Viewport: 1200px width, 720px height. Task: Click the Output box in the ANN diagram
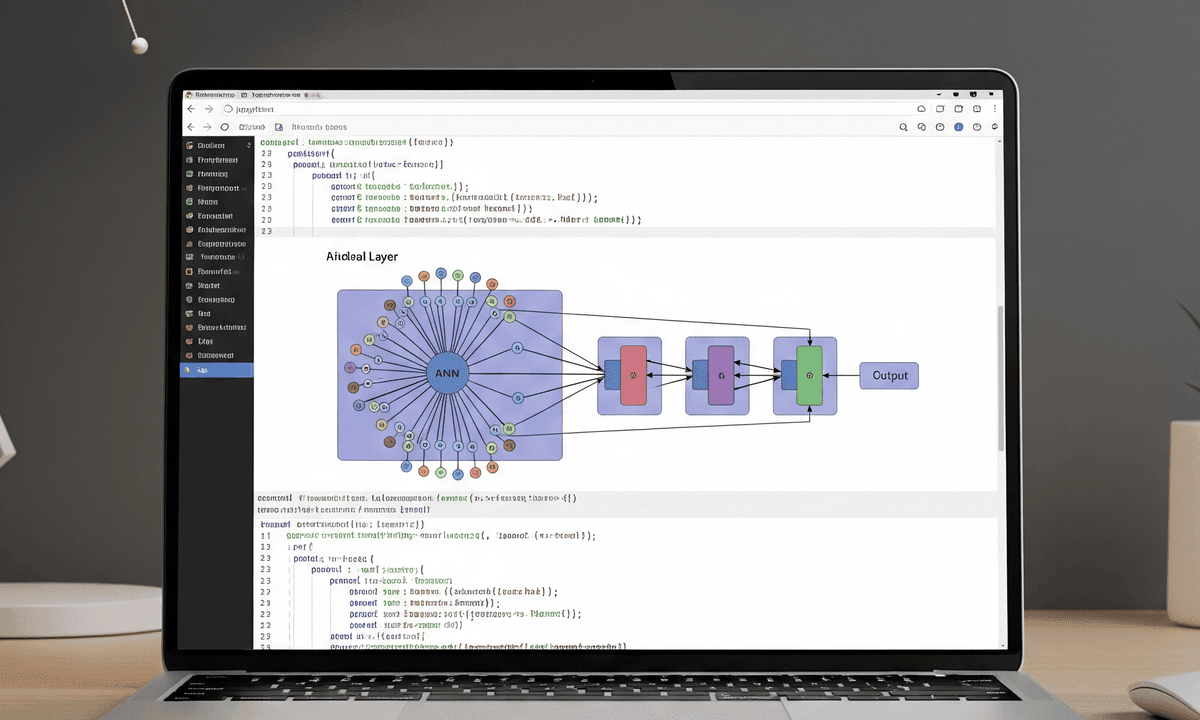pos(888,375)
